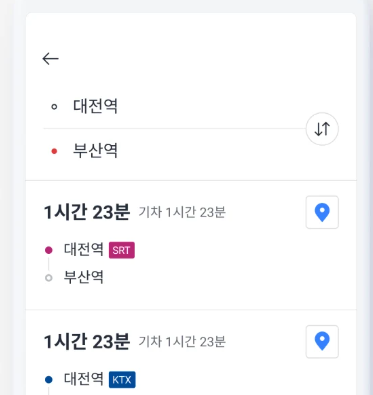Show SRT route on map
The height and width of the screenshot is (395, 373).
(322, 212)
